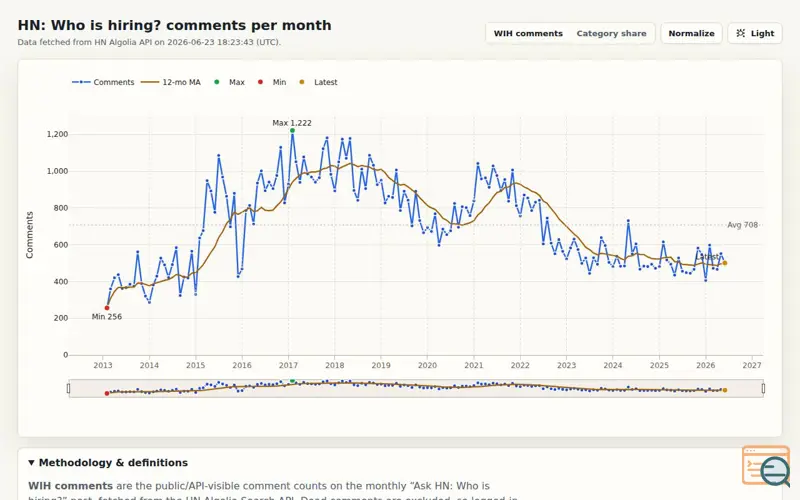The image size is (800, 500).
Task: Click the red Min 256 data point
Action: [x=107, y=308]
